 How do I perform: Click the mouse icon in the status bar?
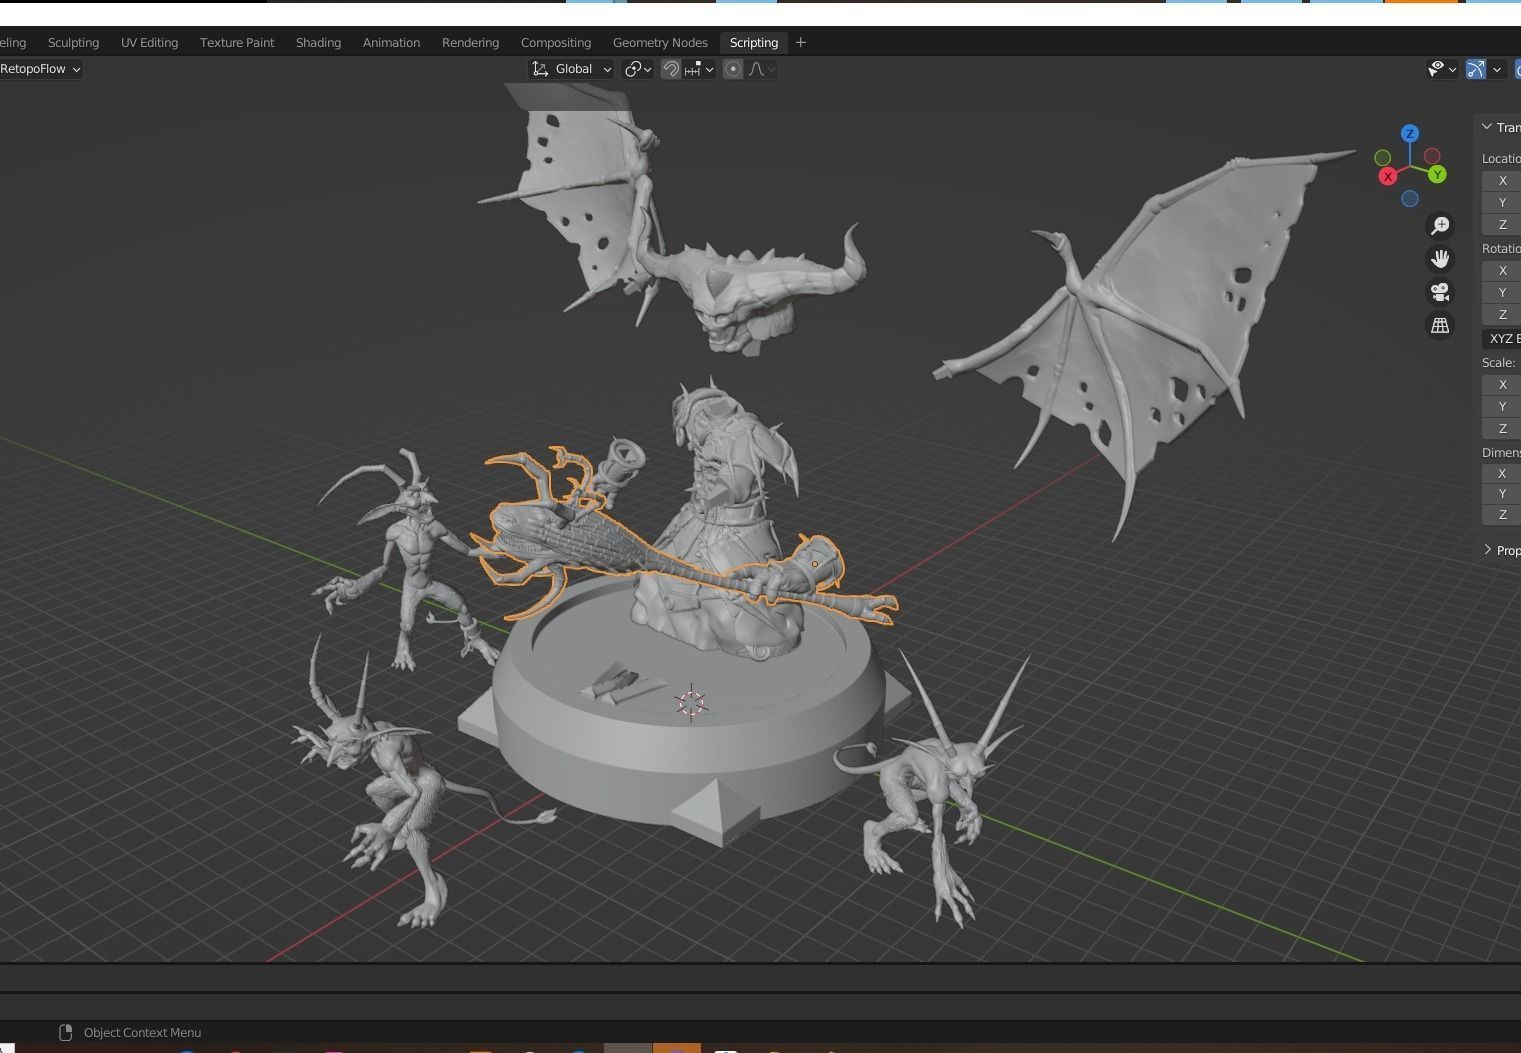point(66,1032)
